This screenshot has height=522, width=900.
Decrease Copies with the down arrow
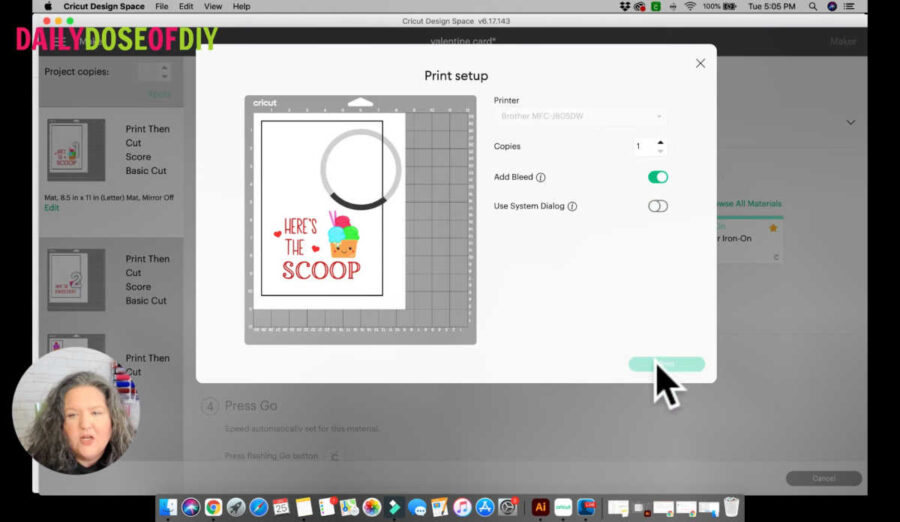pyautogui.click(x=661, y=150)
